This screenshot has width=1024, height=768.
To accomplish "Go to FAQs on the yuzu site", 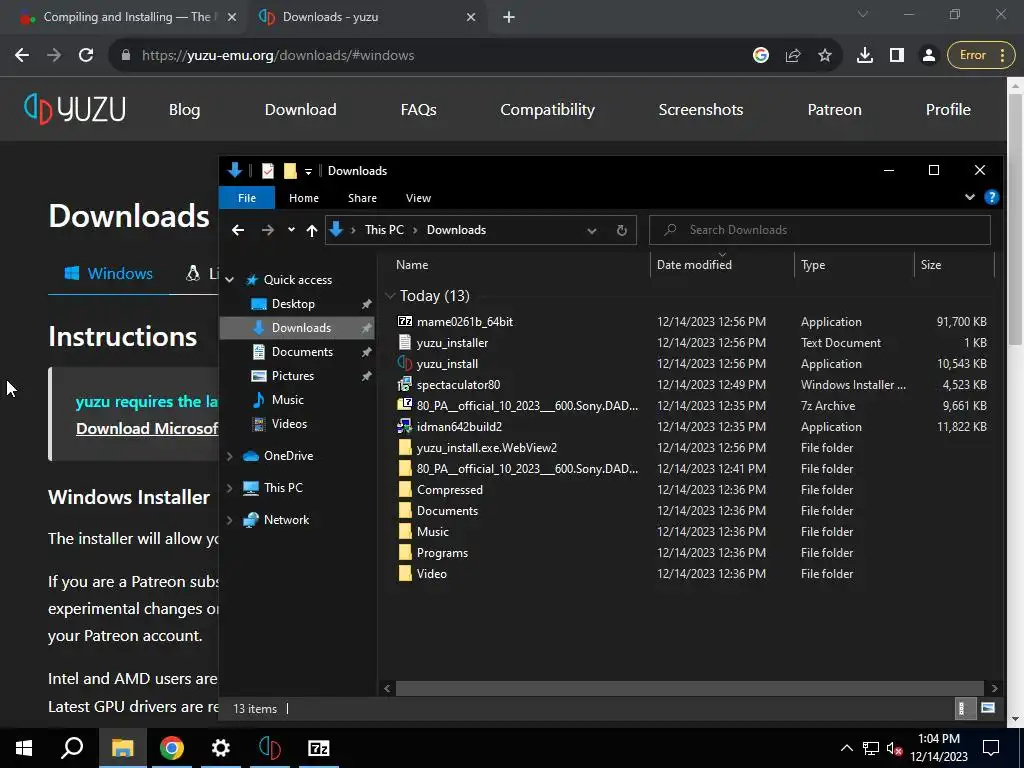I will click(x=419, y=110).
